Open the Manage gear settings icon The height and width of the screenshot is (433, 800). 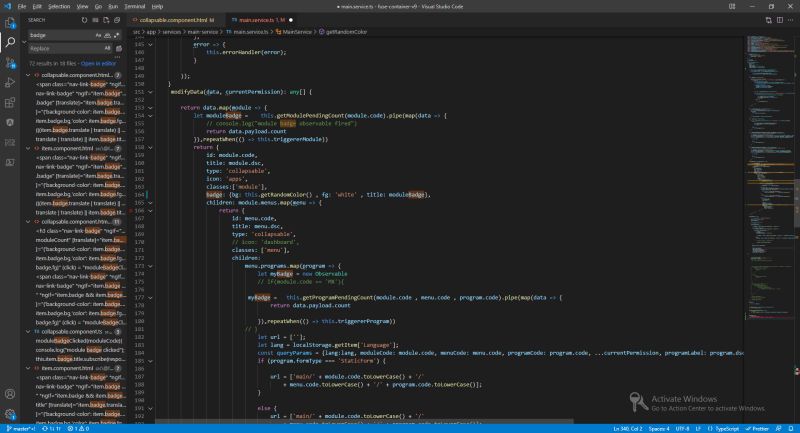(10, 414)
